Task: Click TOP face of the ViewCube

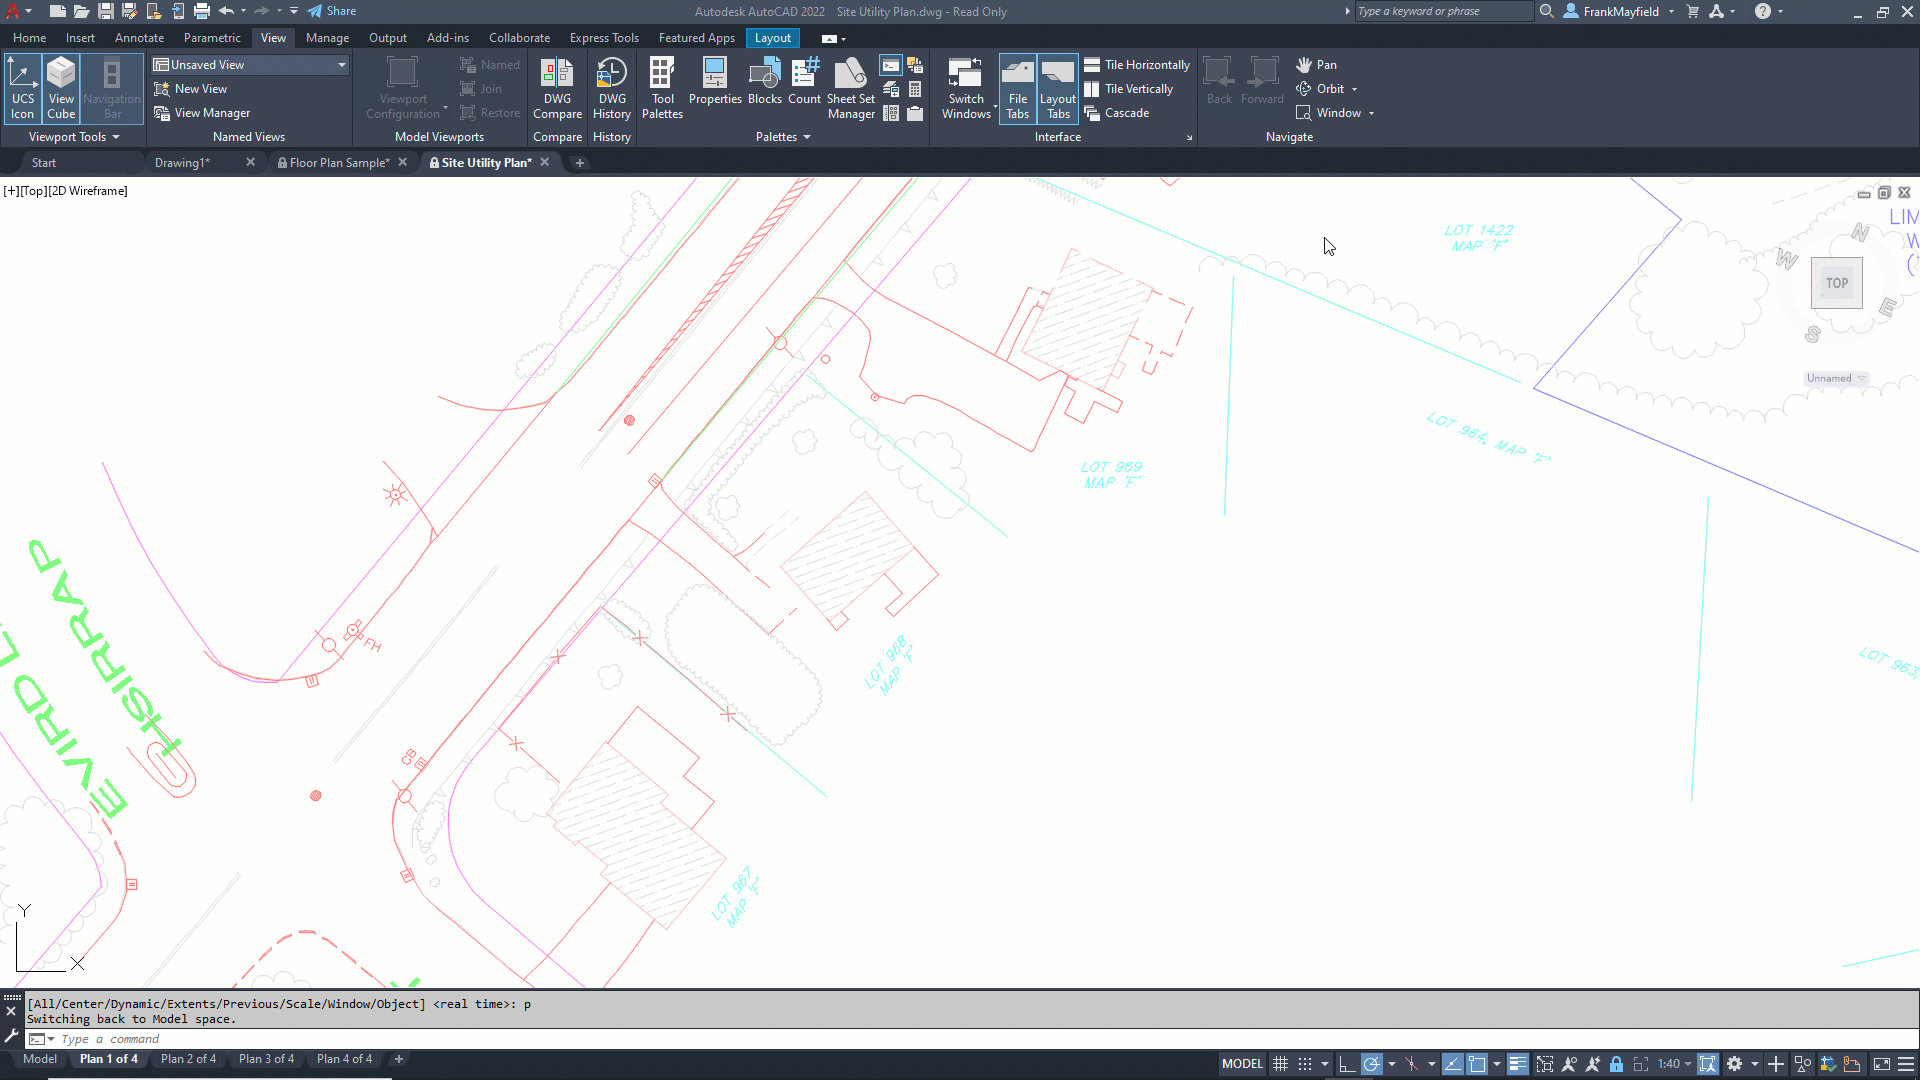Action: tap(1836, 283)
